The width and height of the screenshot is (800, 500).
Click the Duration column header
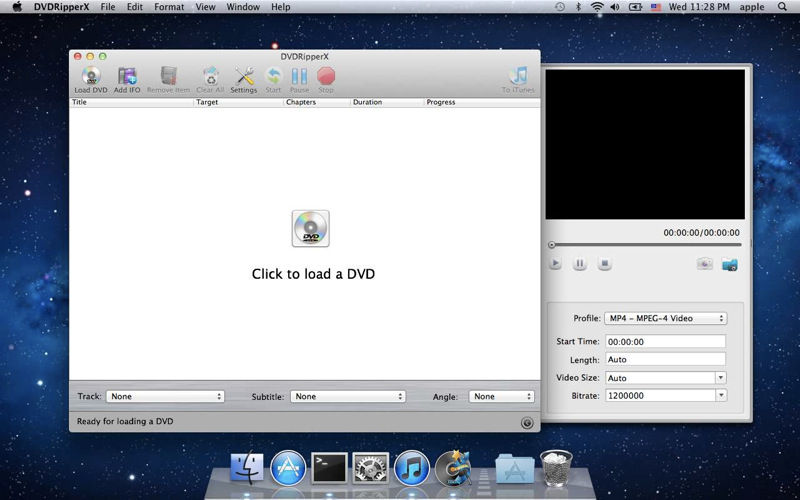tap(387, 102)
